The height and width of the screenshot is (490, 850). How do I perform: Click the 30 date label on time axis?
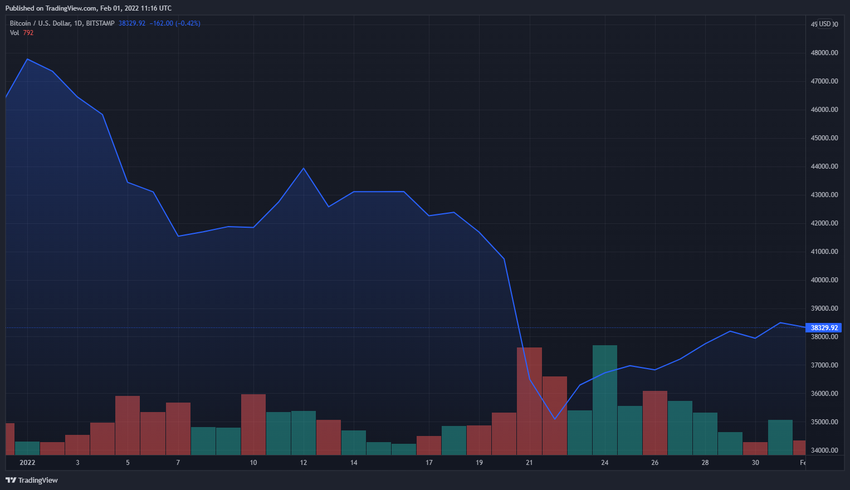point(755,463)
